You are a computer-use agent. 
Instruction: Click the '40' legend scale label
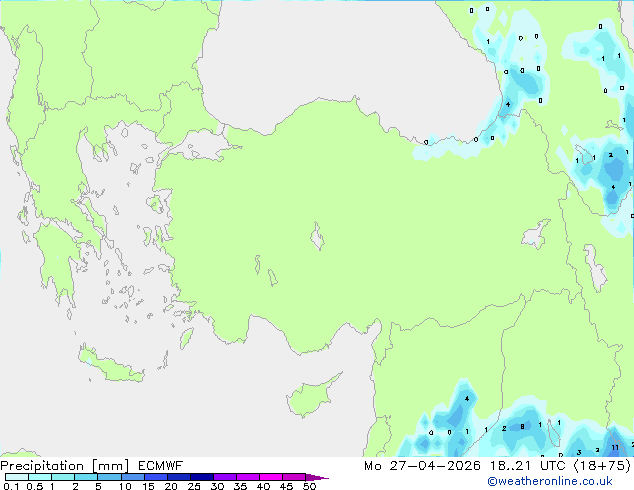263,486
